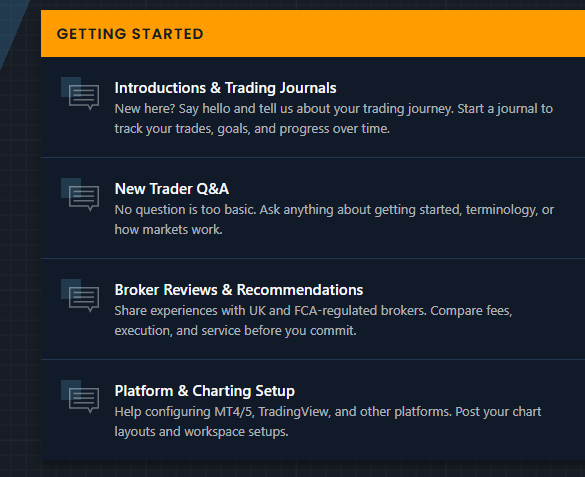
Task: Open the Platform & Charting Setup forum
Action: 204,391
